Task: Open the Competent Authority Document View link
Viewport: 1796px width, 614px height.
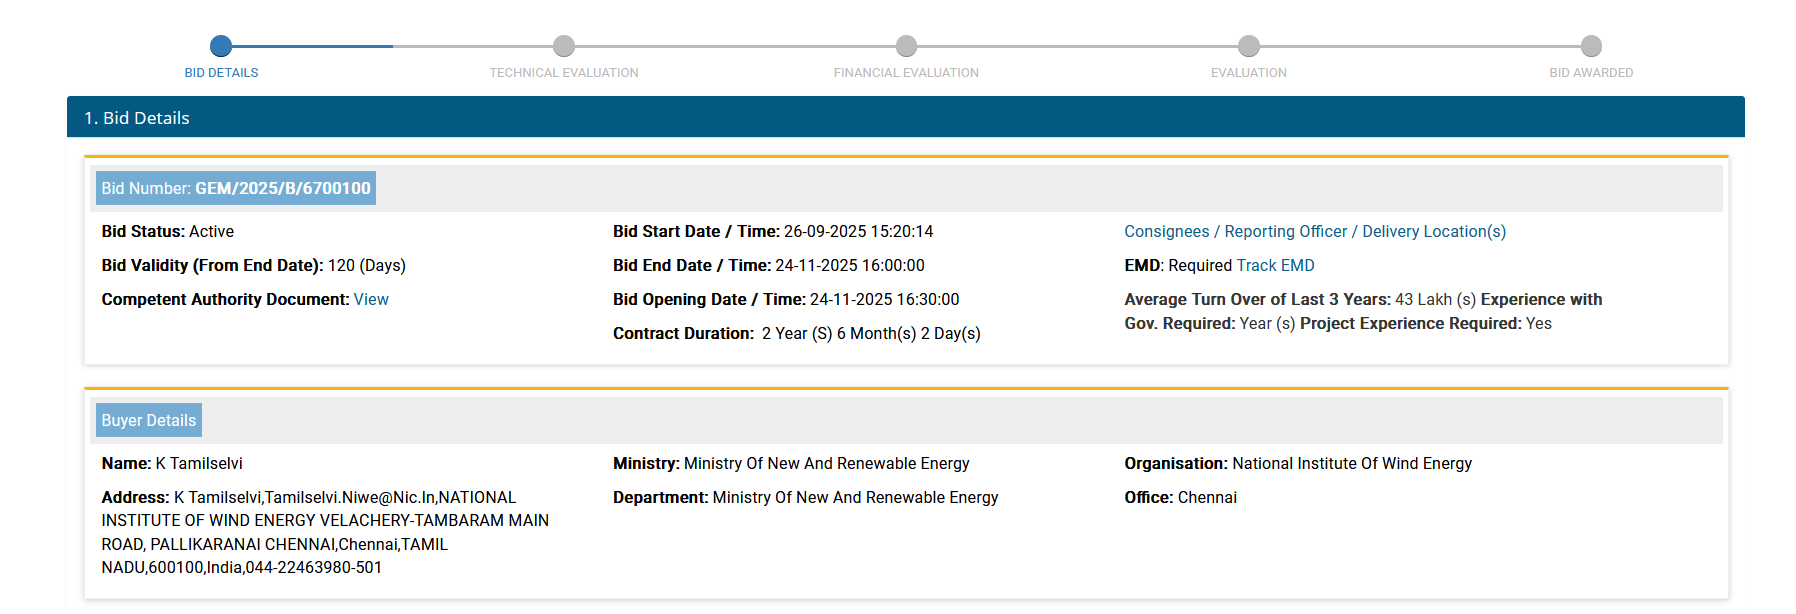Action: pyautogui.click(x=371, y=300)
